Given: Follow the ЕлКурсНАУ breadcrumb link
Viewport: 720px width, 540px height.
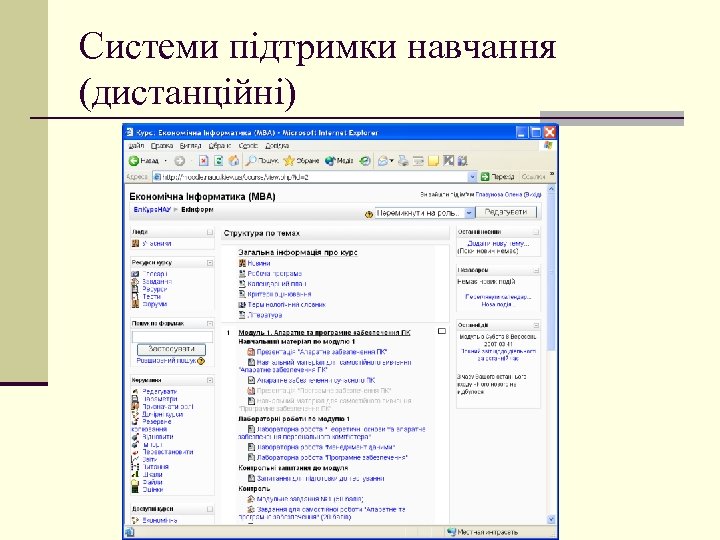Looking at the screenshot, I should point(152,209).
